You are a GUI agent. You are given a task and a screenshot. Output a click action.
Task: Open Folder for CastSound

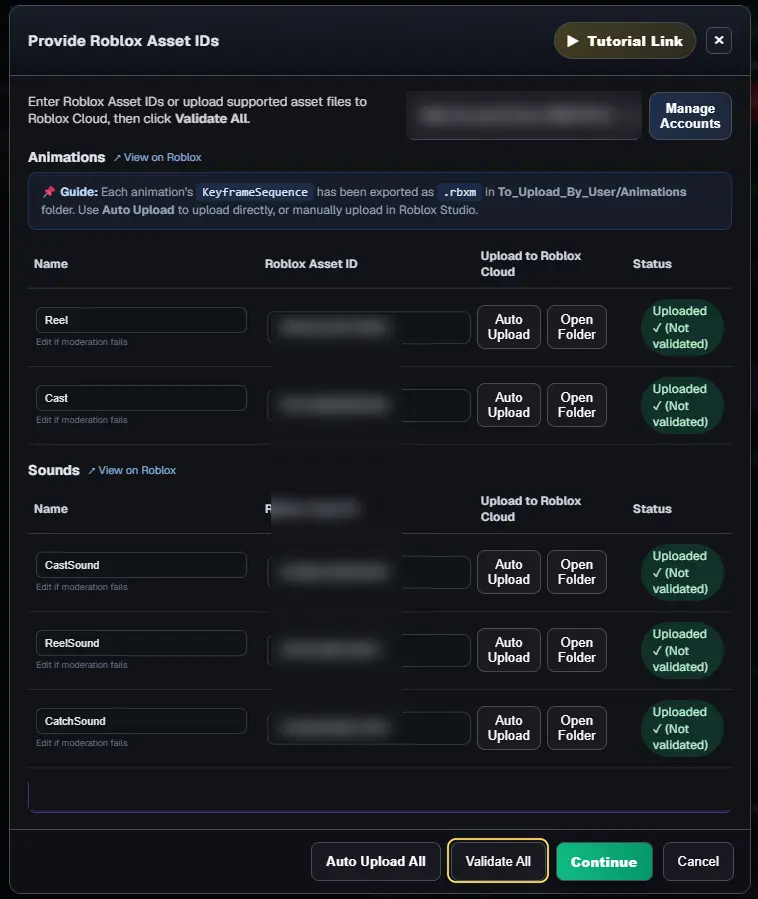pos(577,572)
